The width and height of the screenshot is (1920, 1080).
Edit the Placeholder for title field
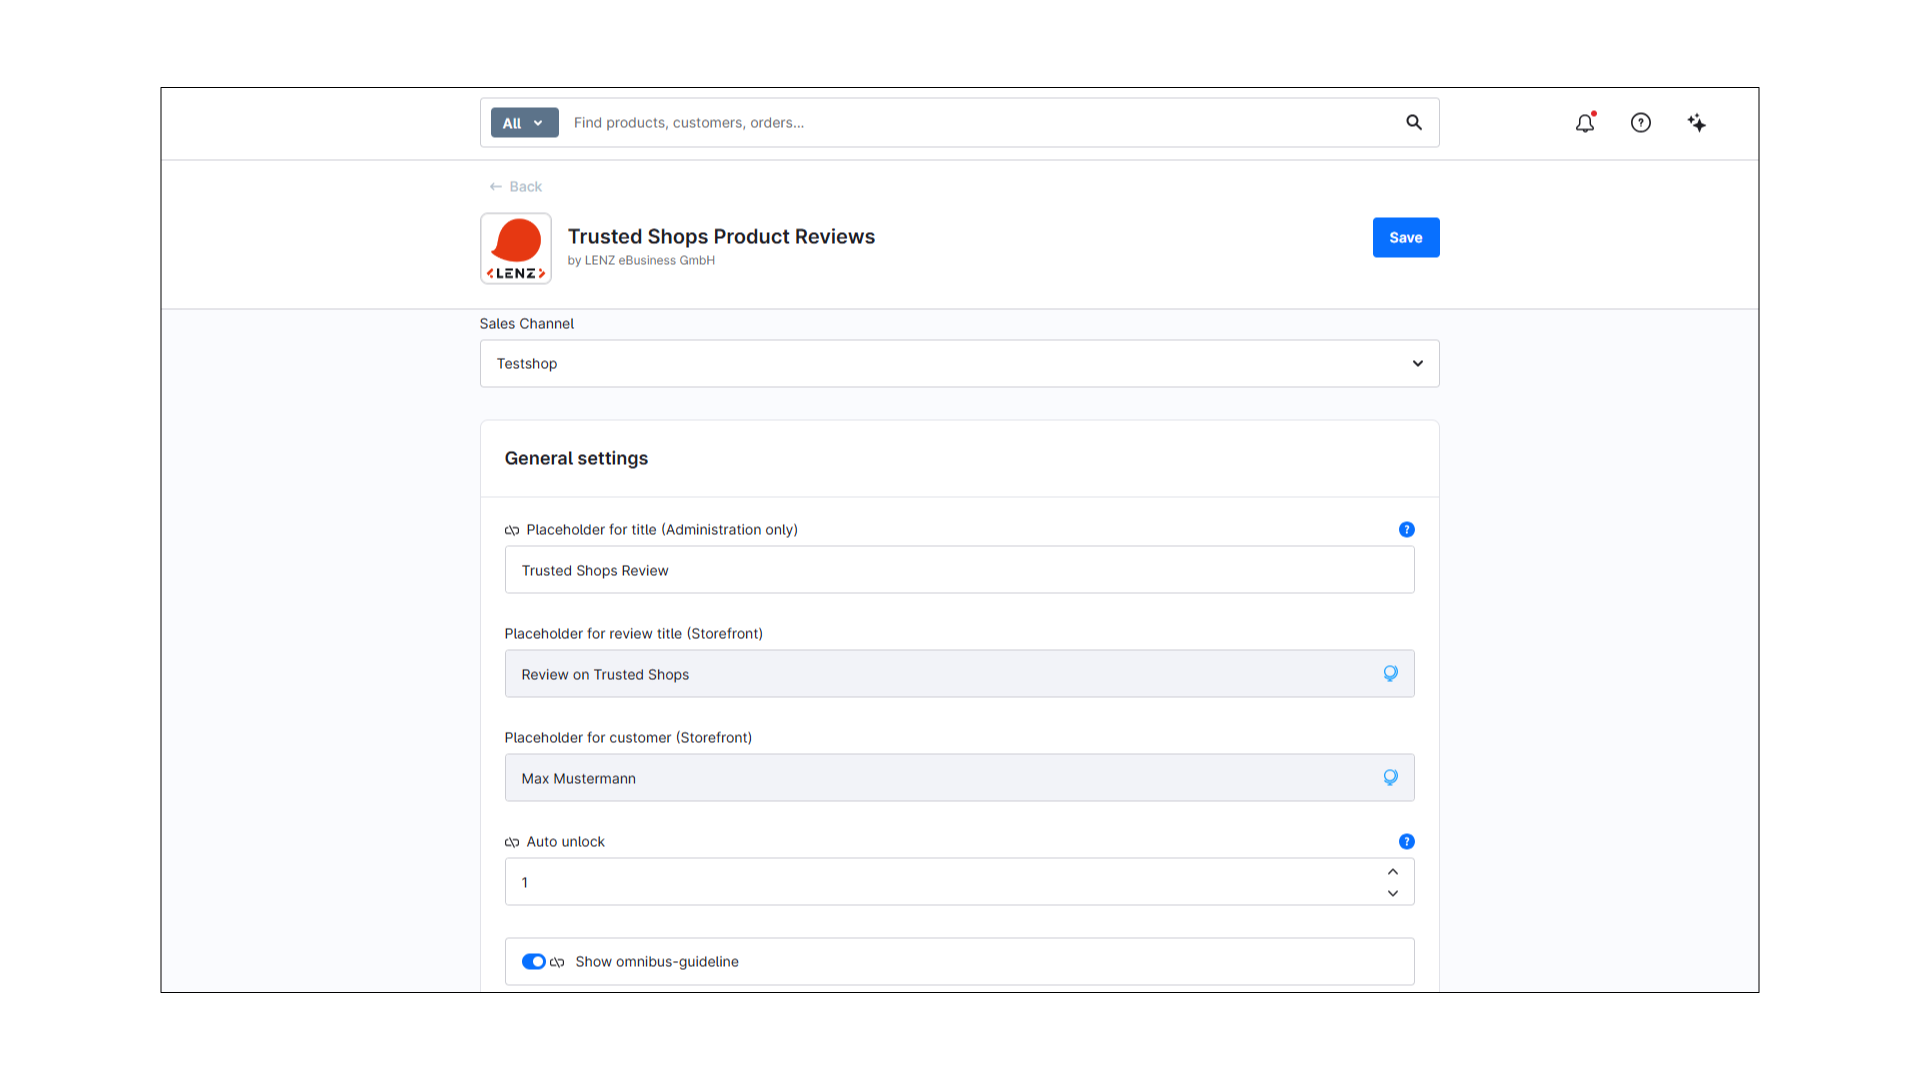pyautogui.click(x=960, y=570)
